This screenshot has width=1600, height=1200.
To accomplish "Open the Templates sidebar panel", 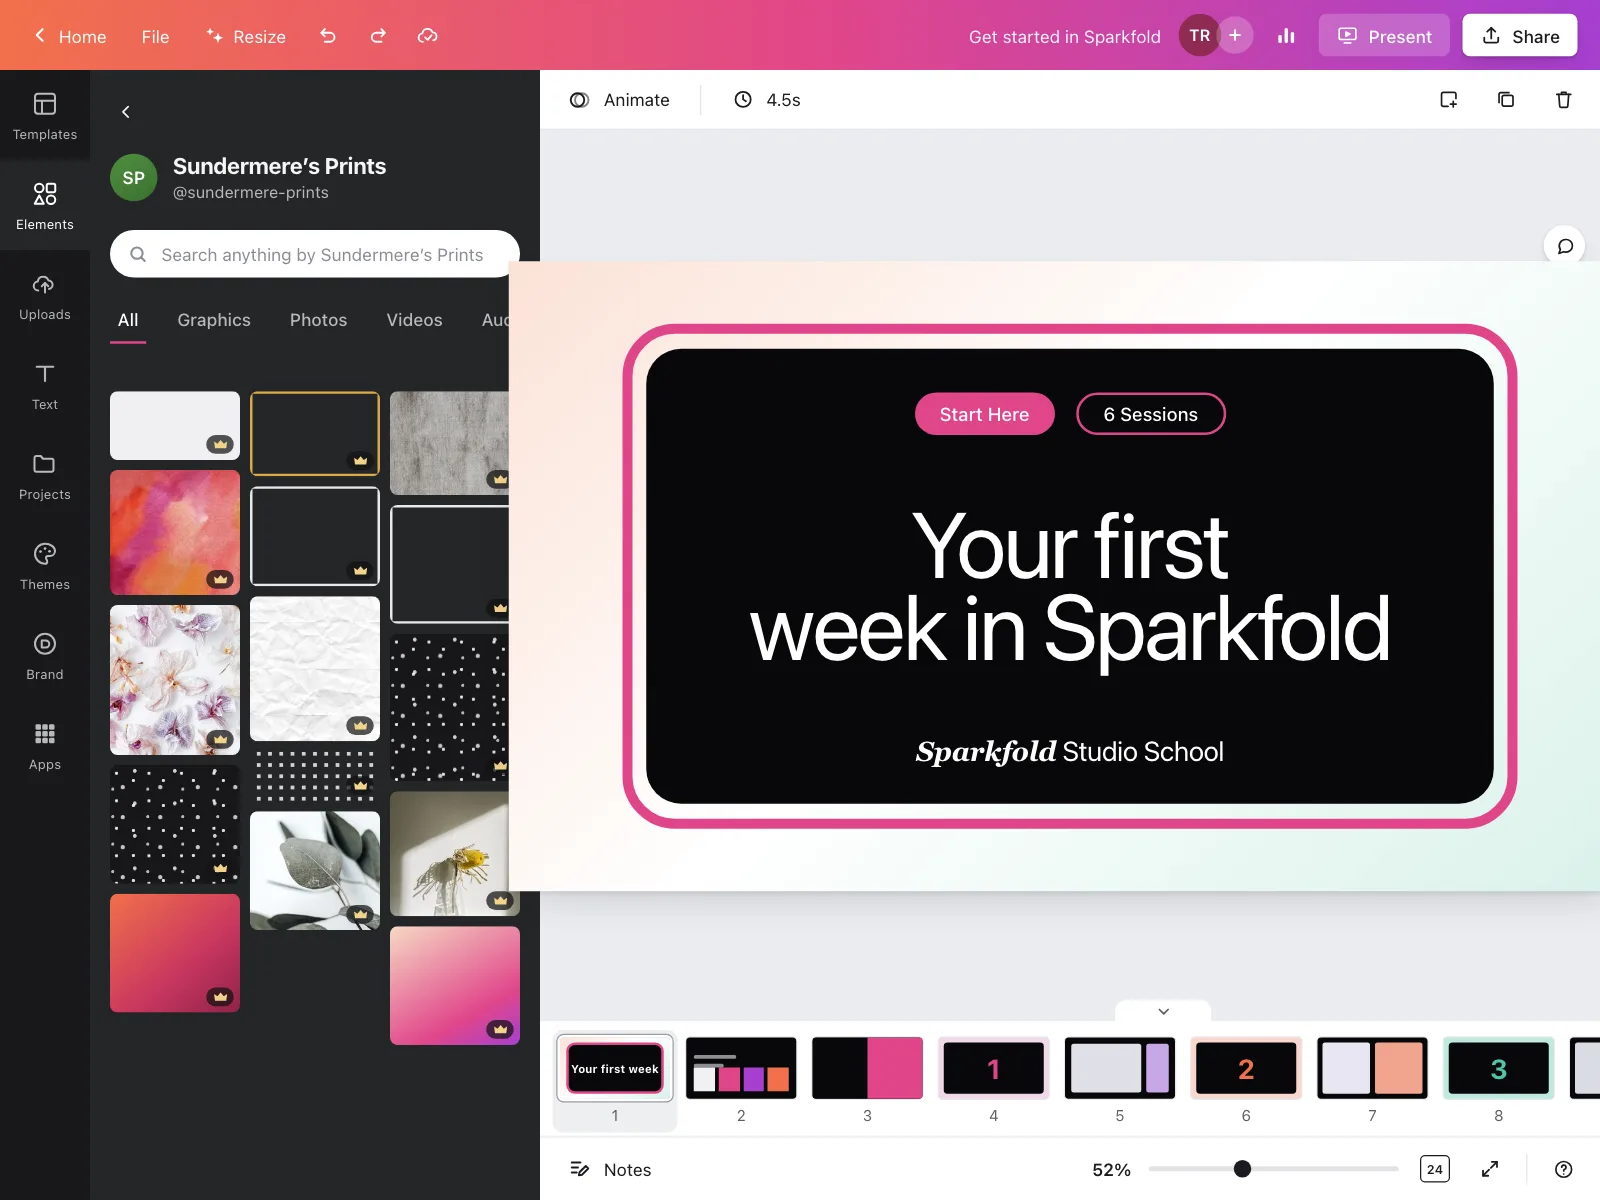I will click(45, 116).
